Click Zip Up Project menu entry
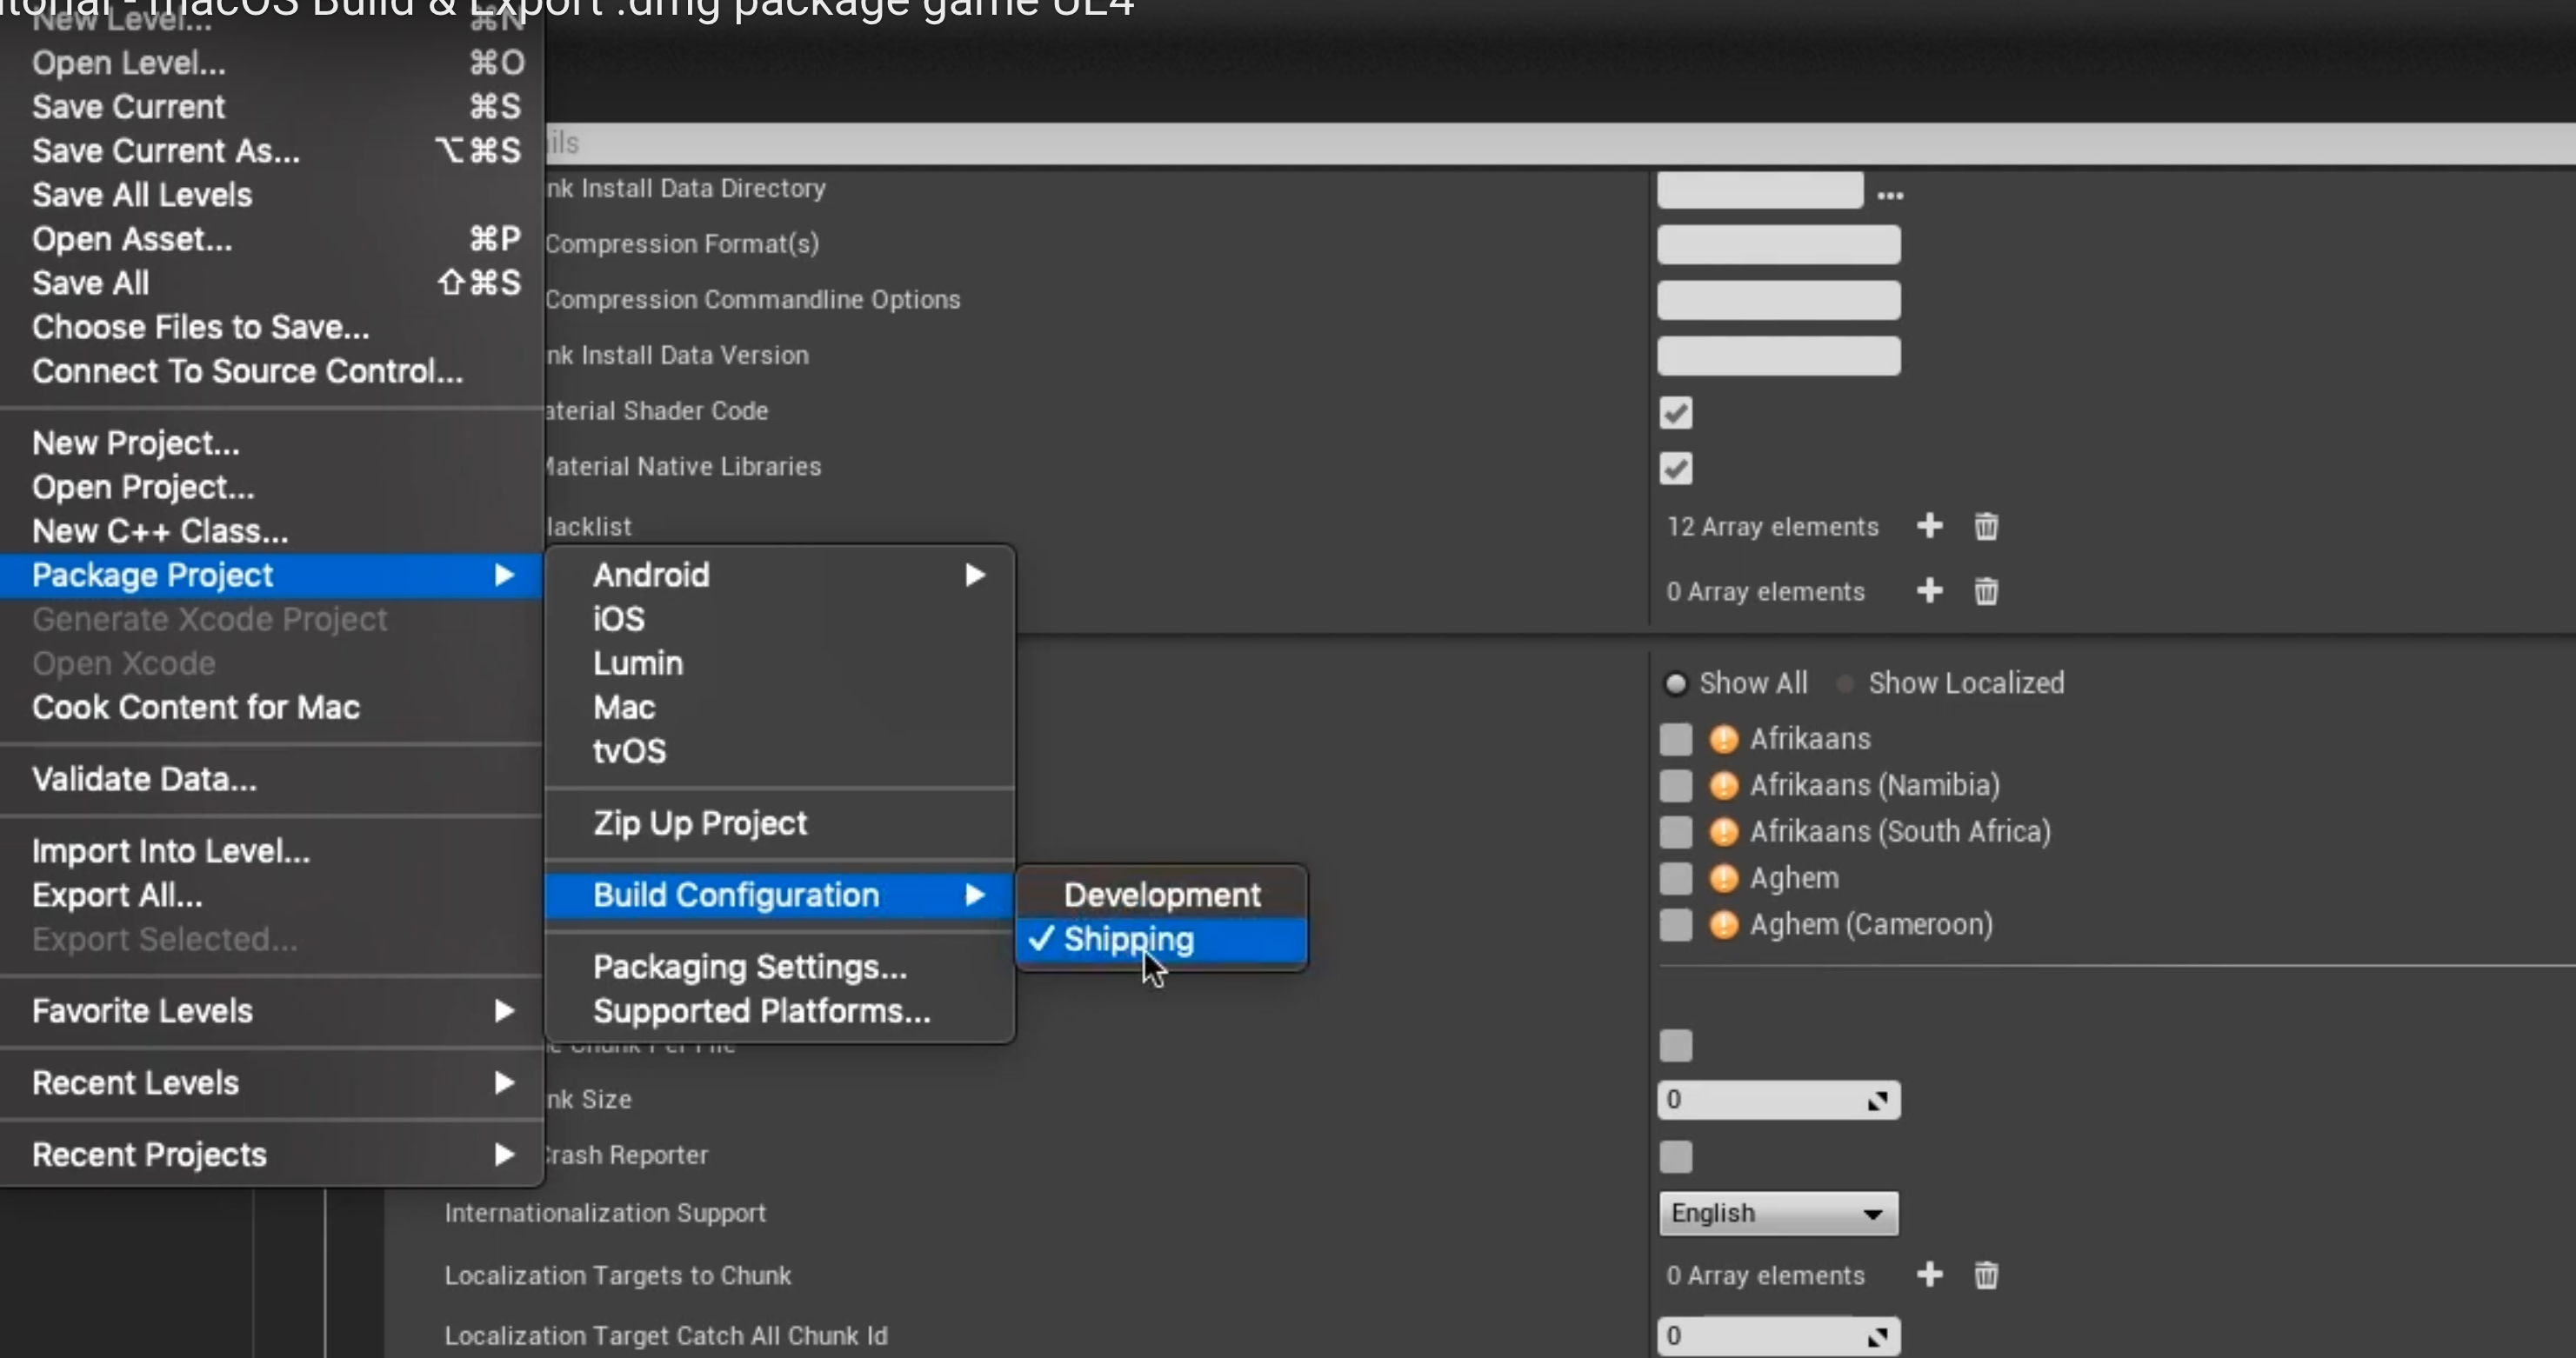Screen dimensions: 2576x1358 [699, 822]
